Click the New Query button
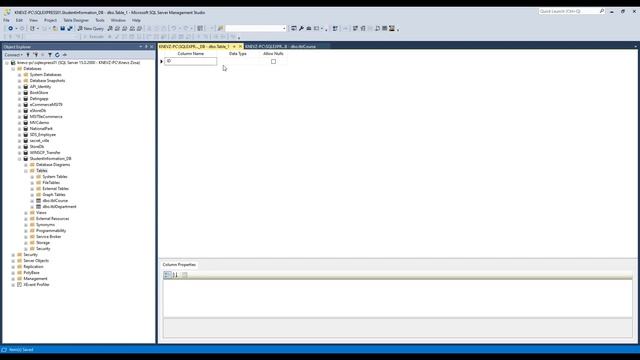The width and height of the screenshot is (640, 360). [91, 29]
